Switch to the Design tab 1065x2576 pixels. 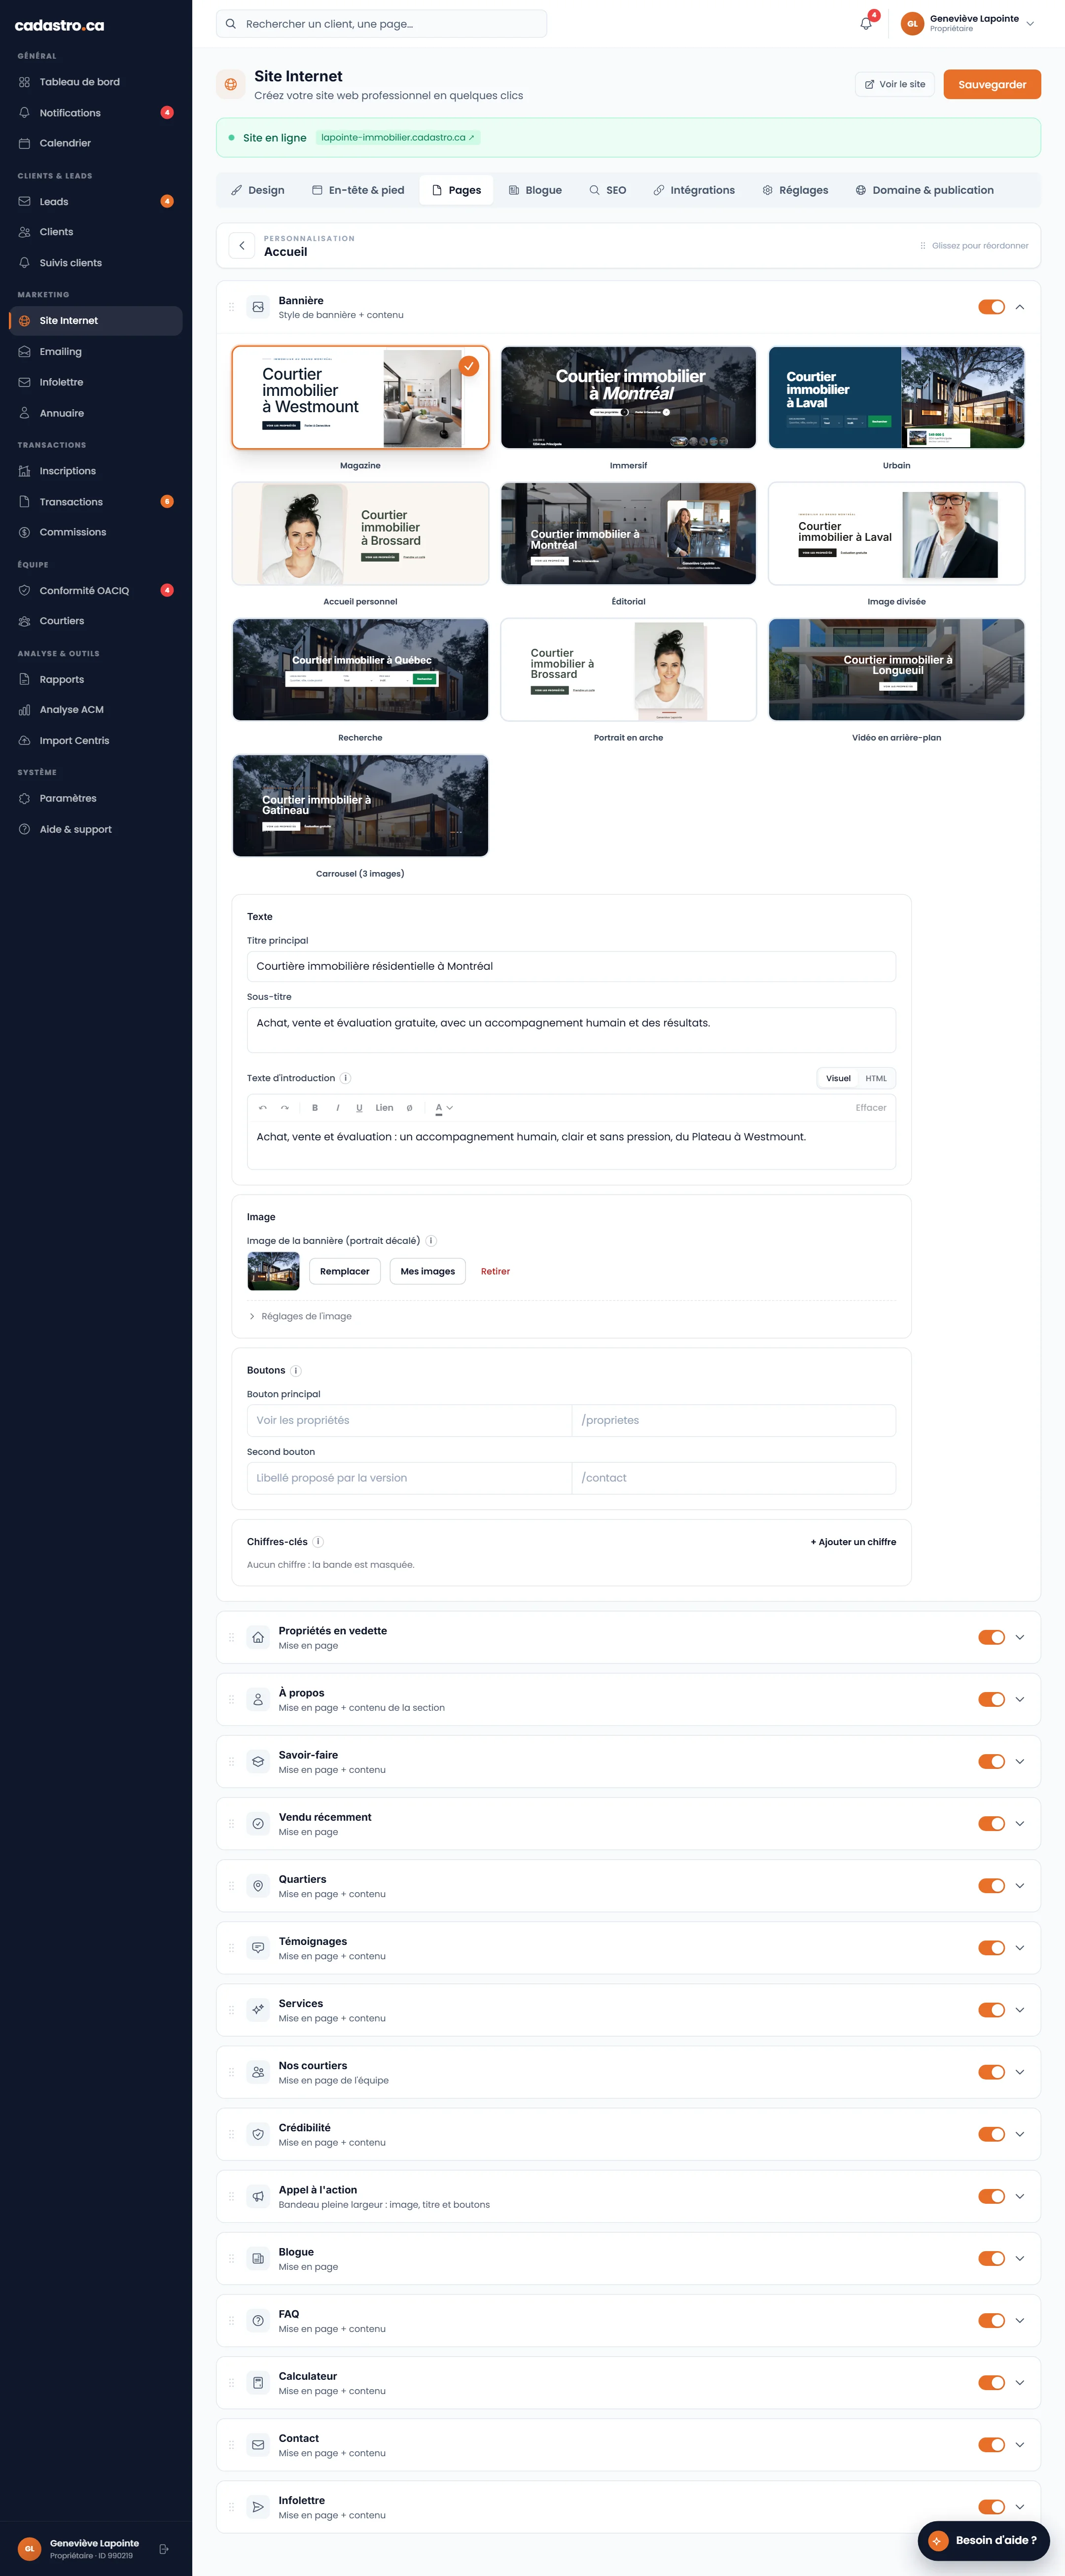[258, 190]
